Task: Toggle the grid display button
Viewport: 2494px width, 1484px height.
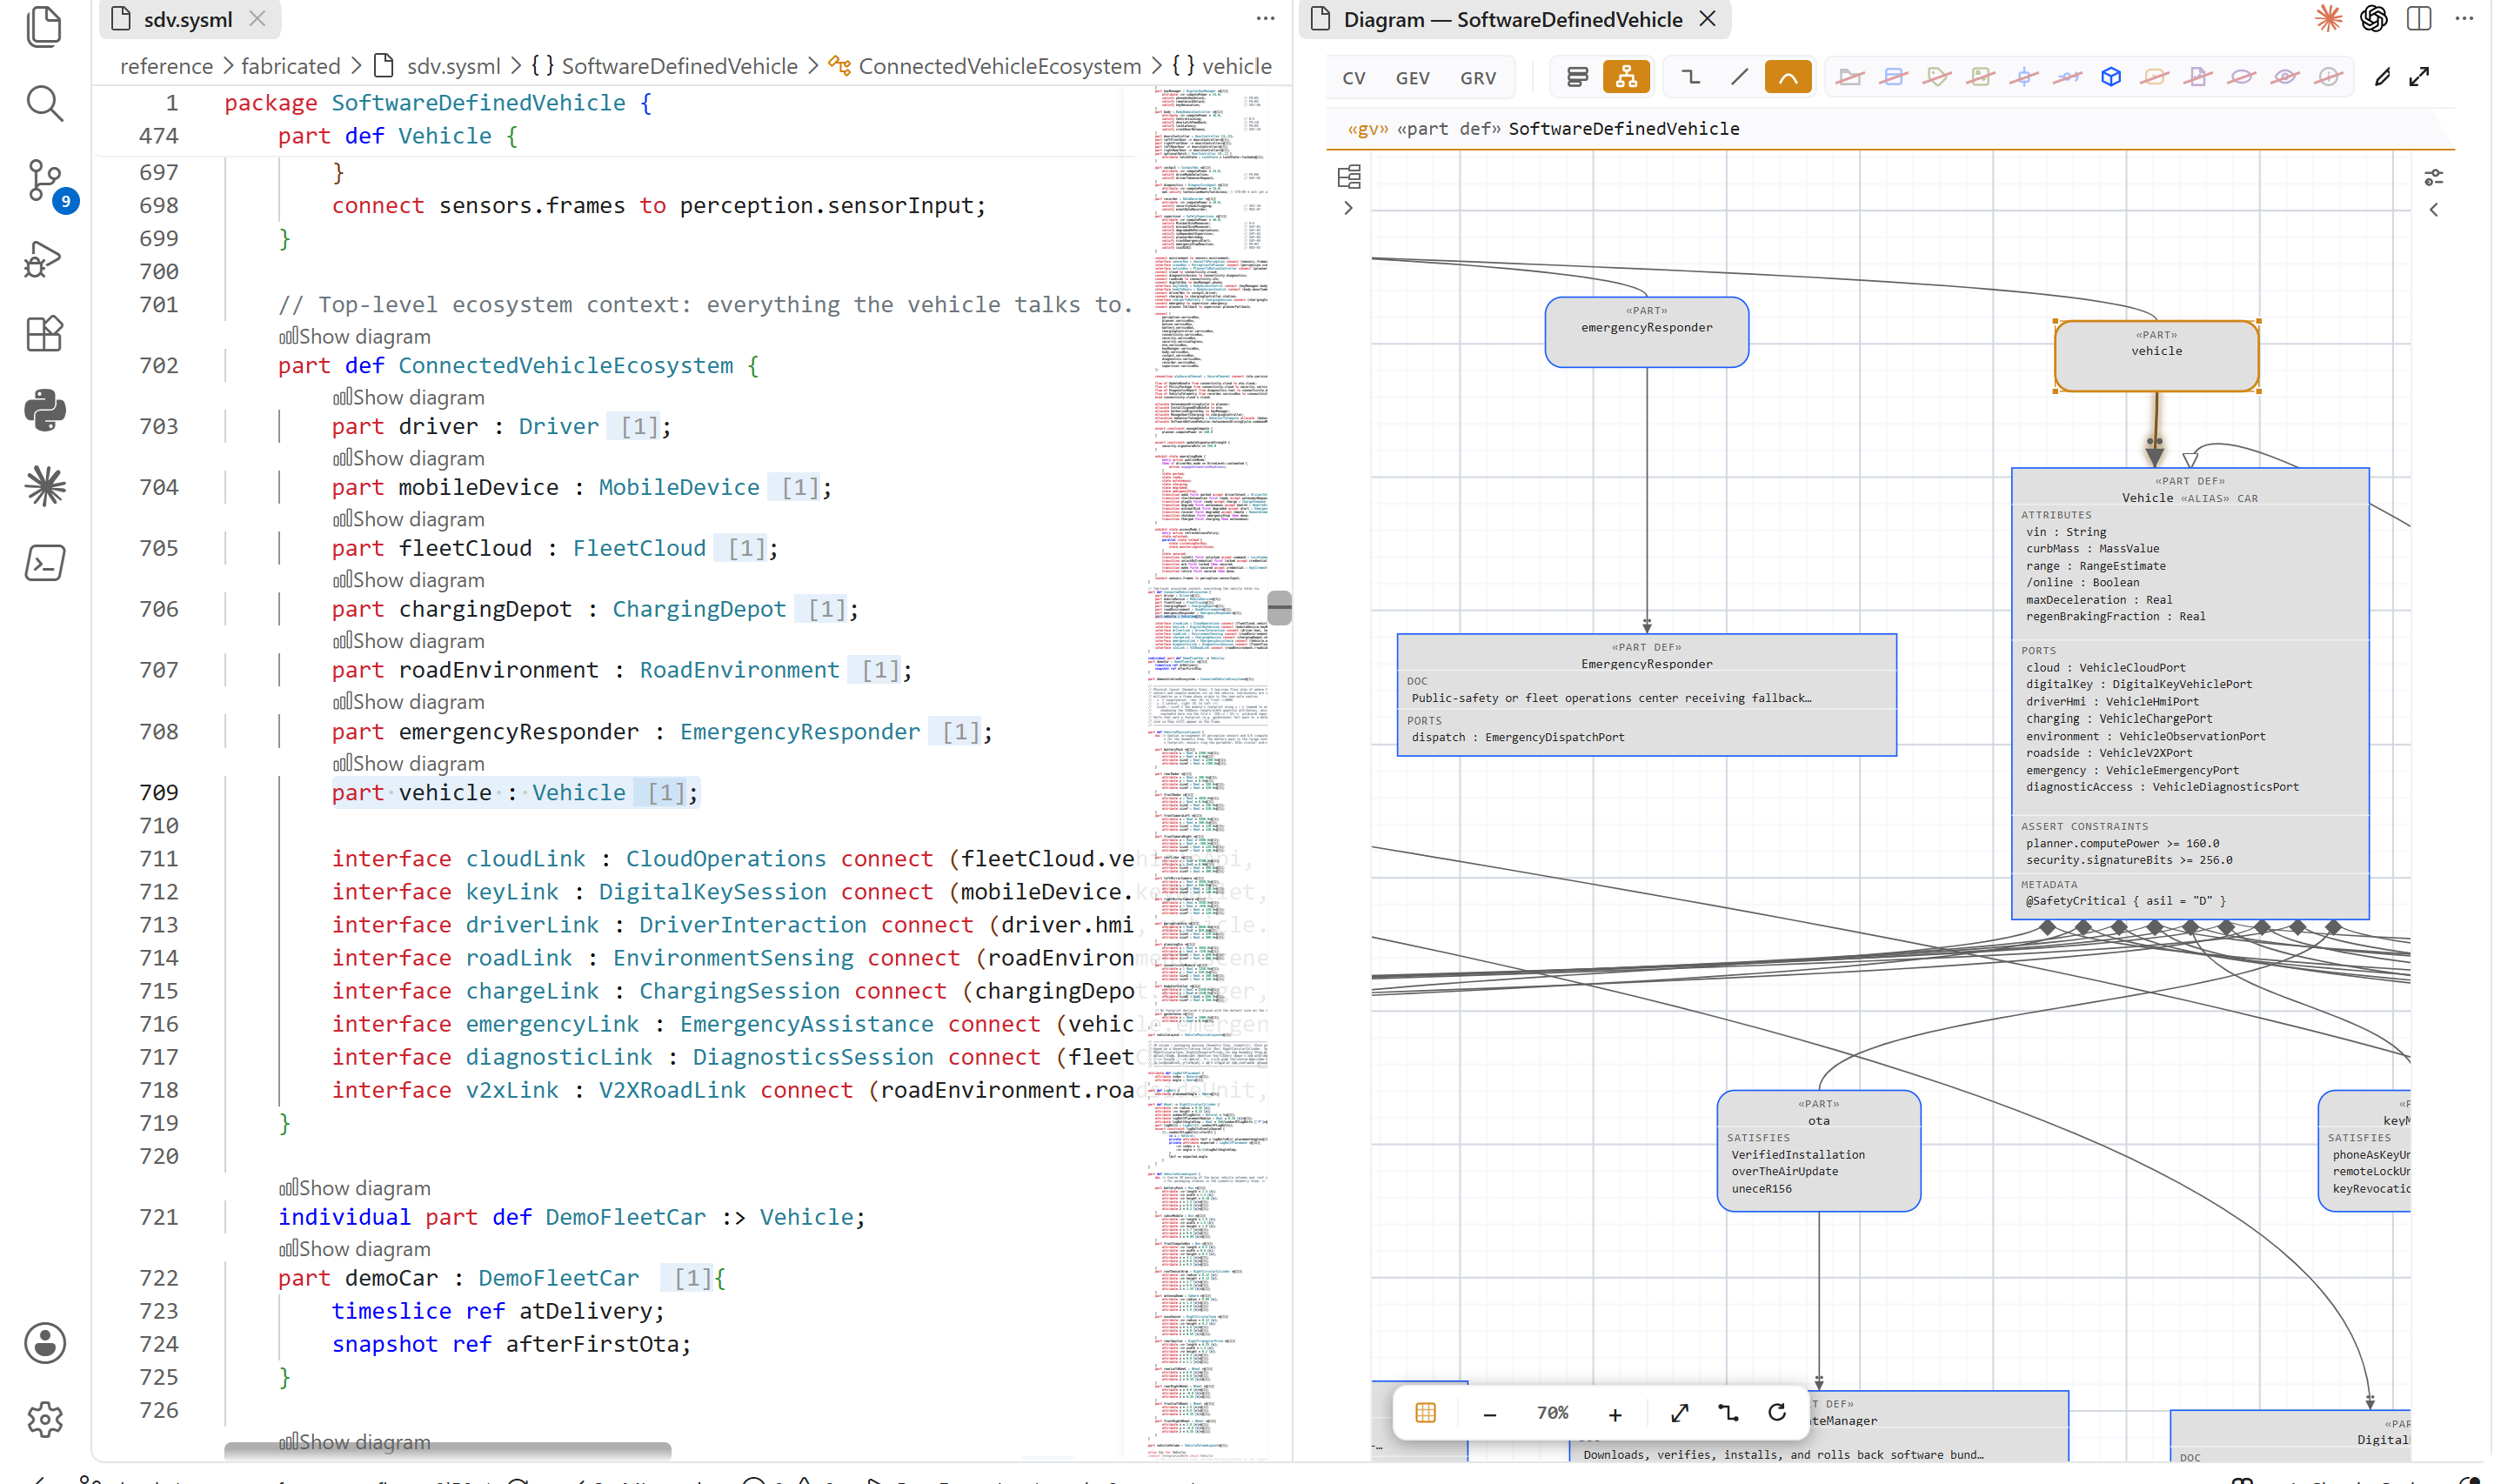Action: coord(1426,1413)
